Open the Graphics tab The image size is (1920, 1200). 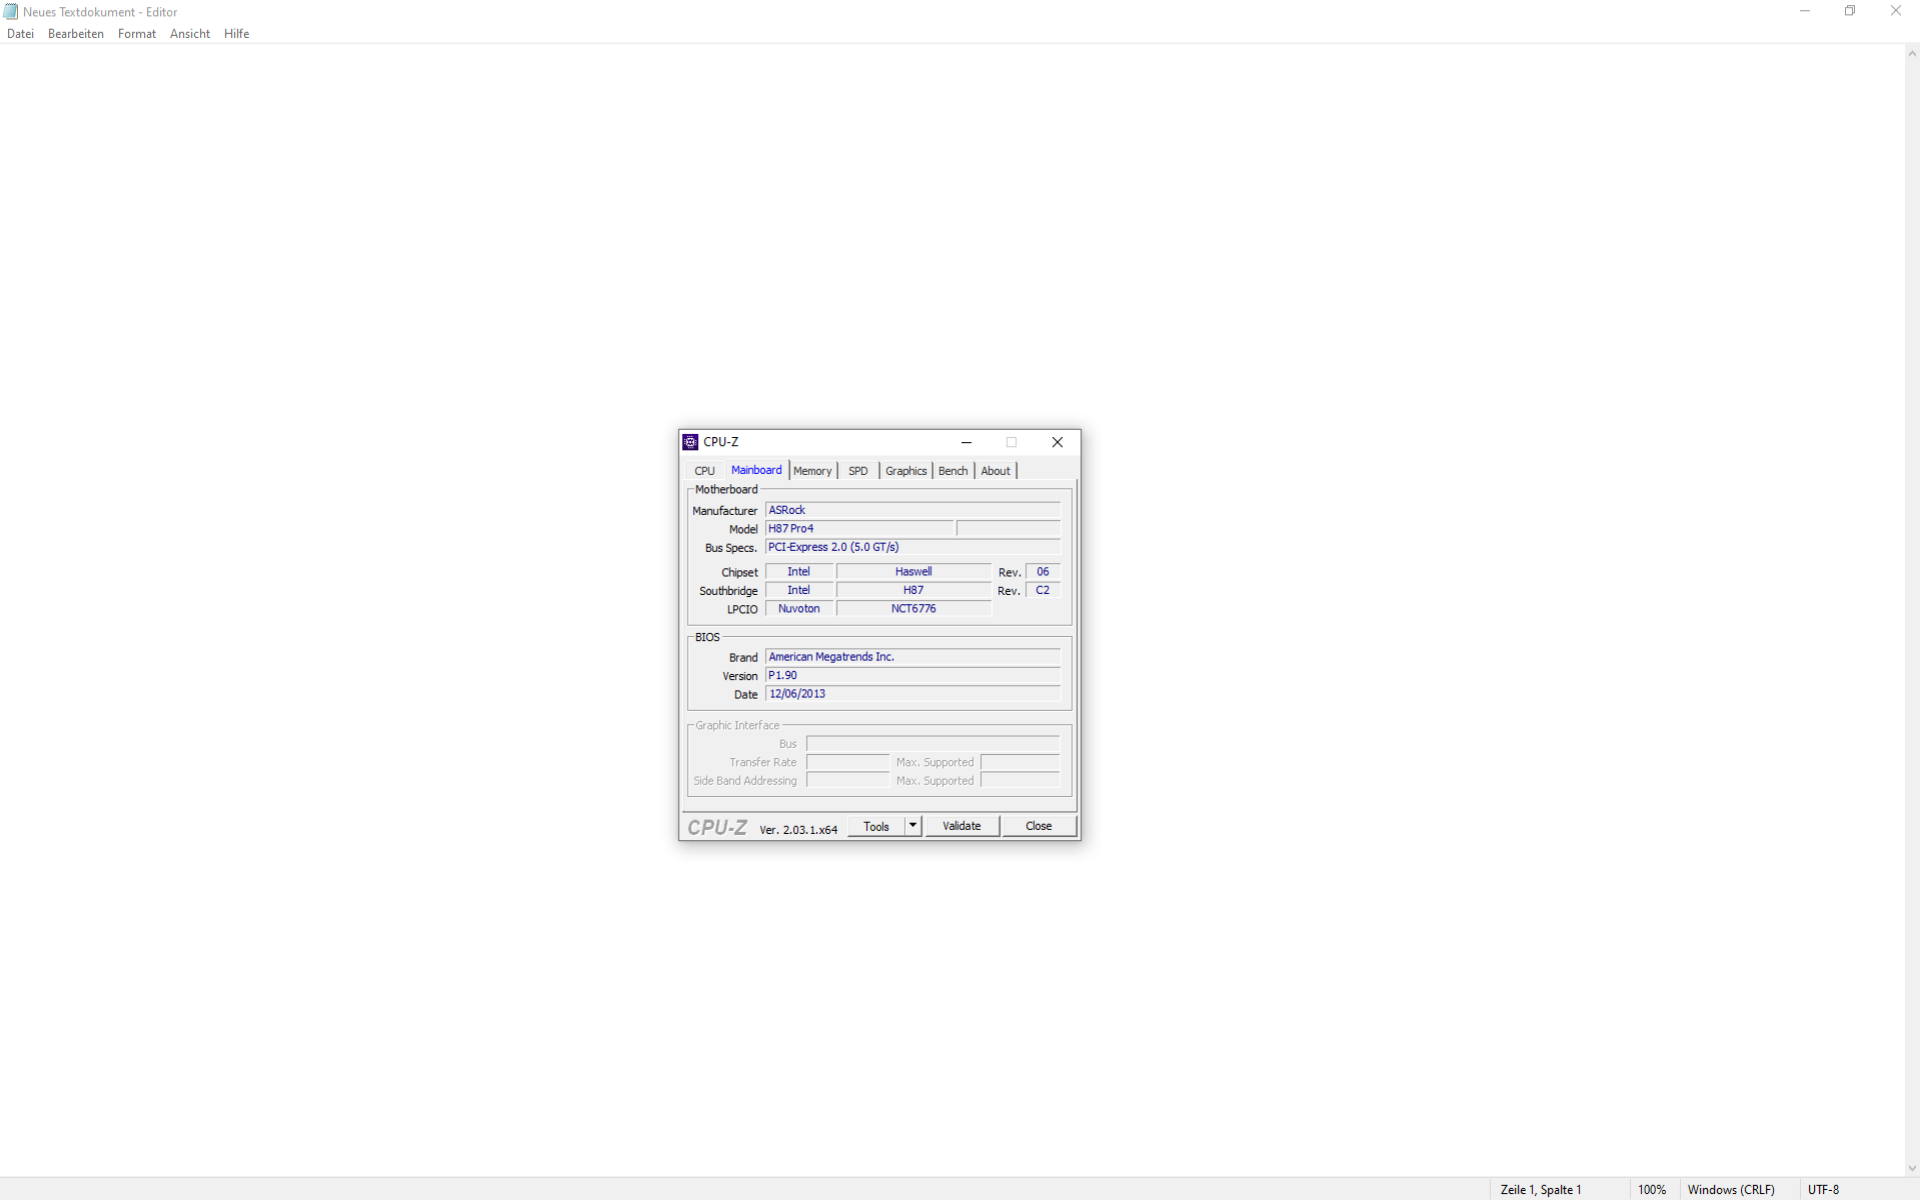906,471
